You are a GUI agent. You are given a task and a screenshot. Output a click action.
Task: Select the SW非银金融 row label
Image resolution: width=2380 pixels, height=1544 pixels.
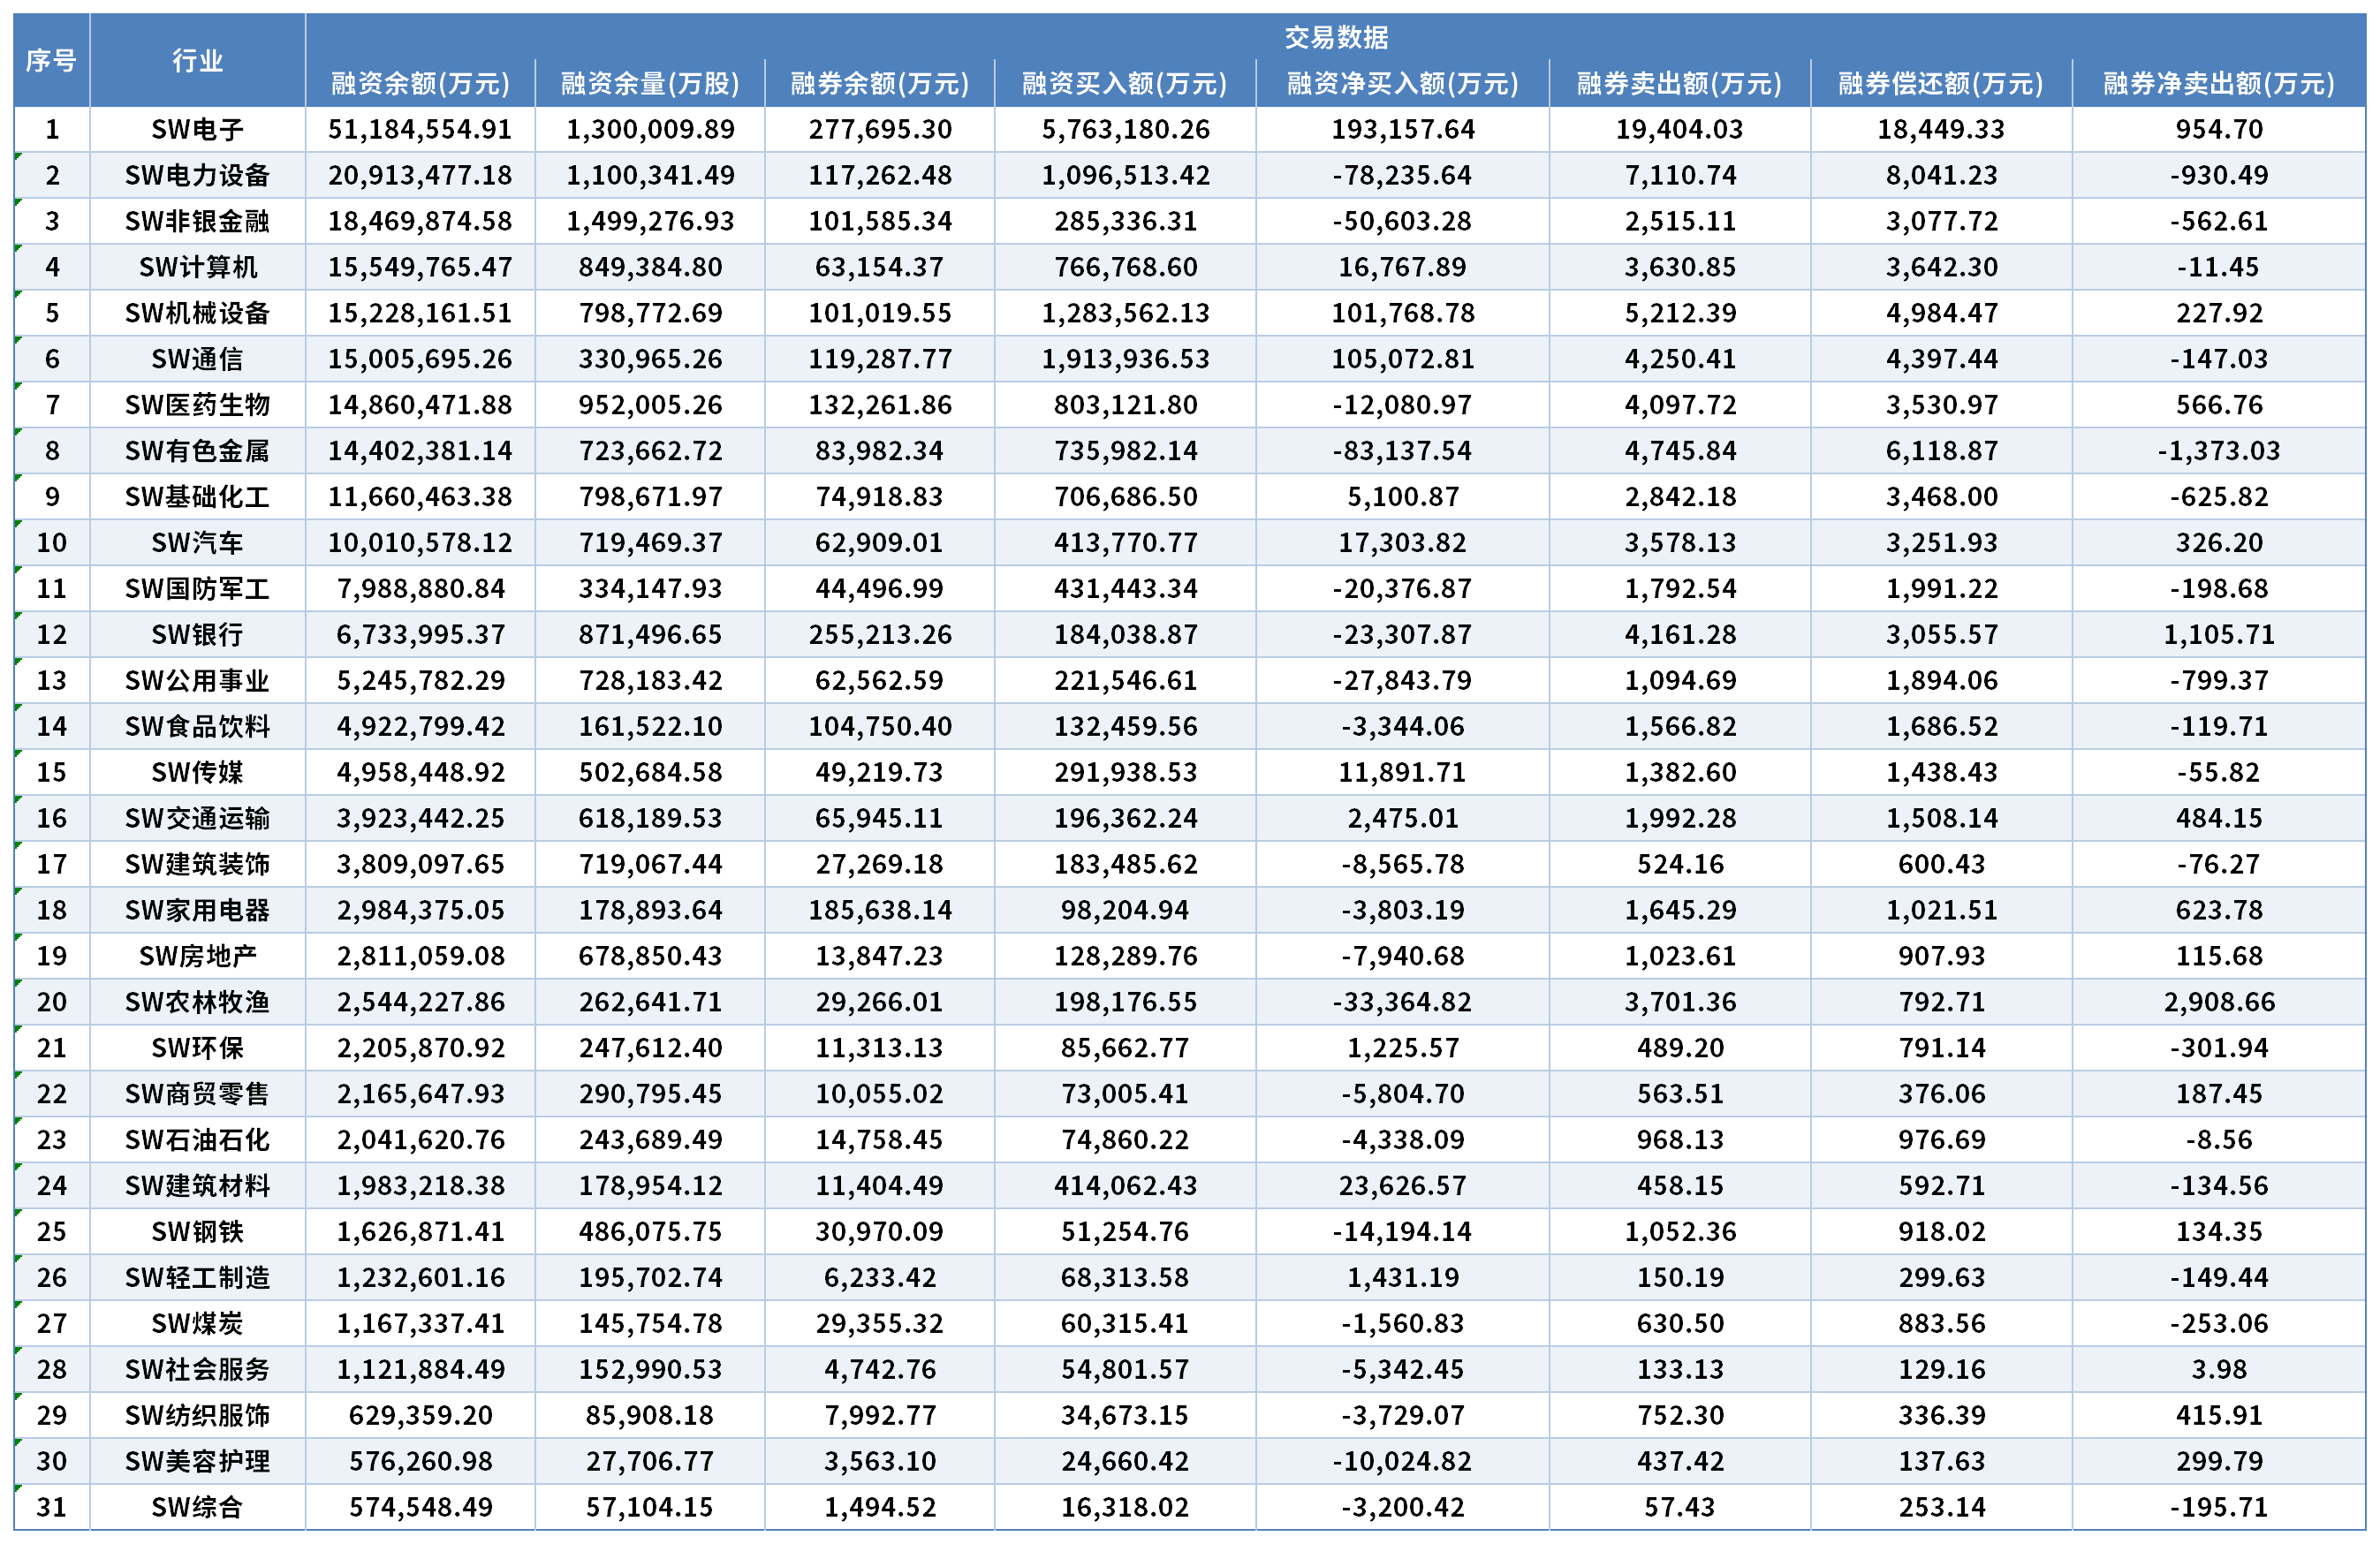click(x=198, y=221)
